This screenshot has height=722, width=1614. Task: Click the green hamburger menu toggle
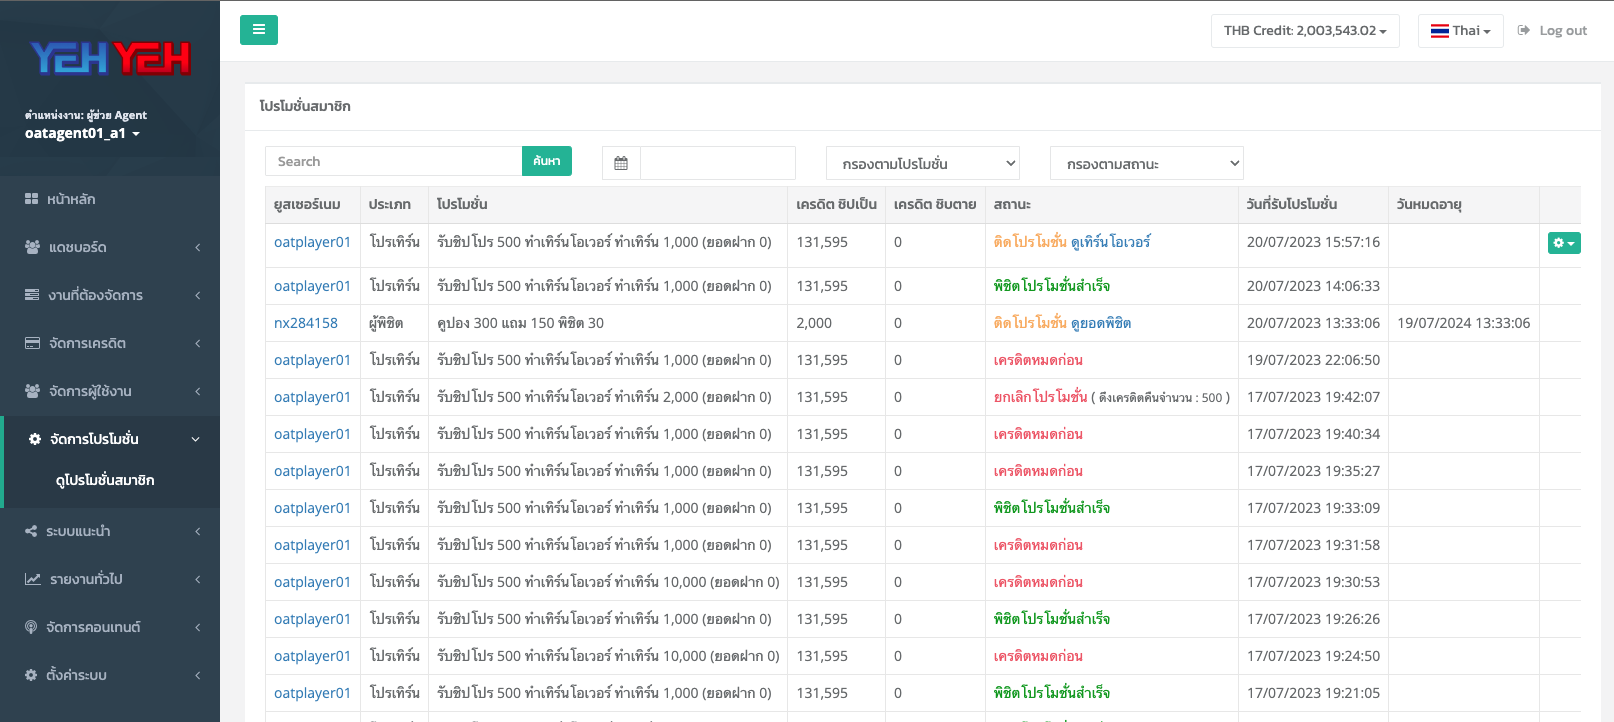[x=258, y=30]
